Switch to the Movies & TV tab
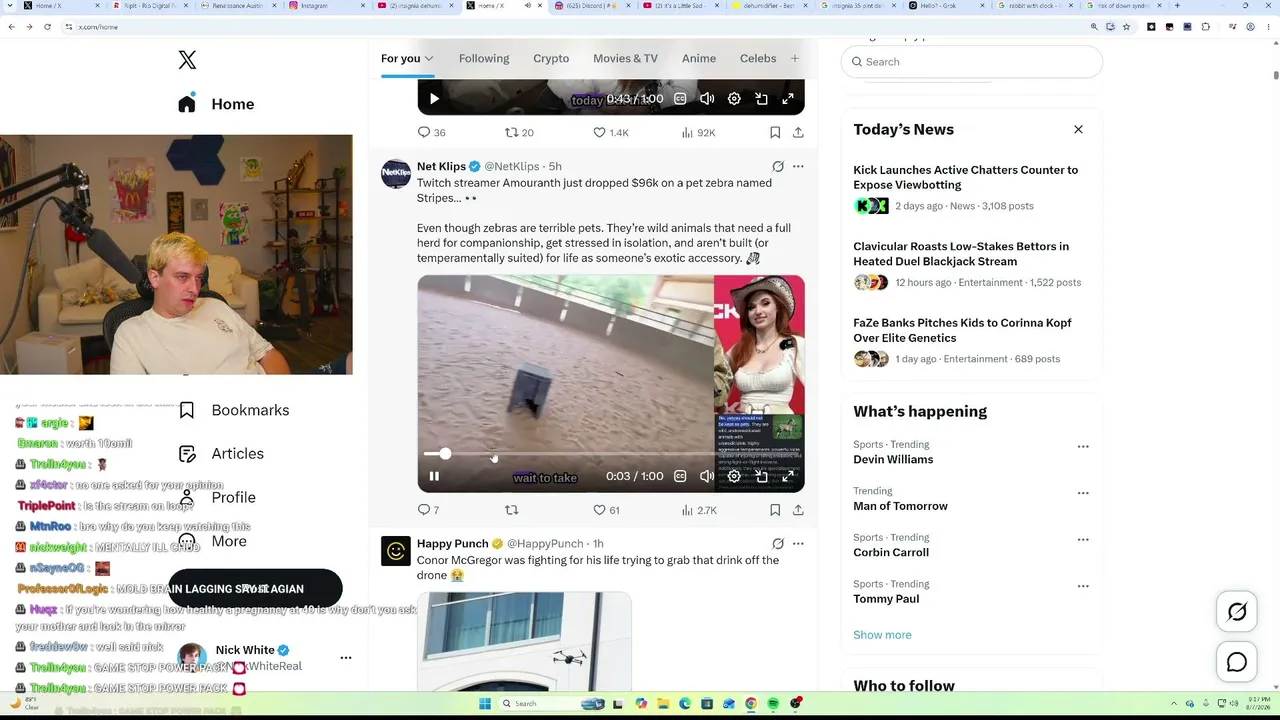 tap(625, 58)
